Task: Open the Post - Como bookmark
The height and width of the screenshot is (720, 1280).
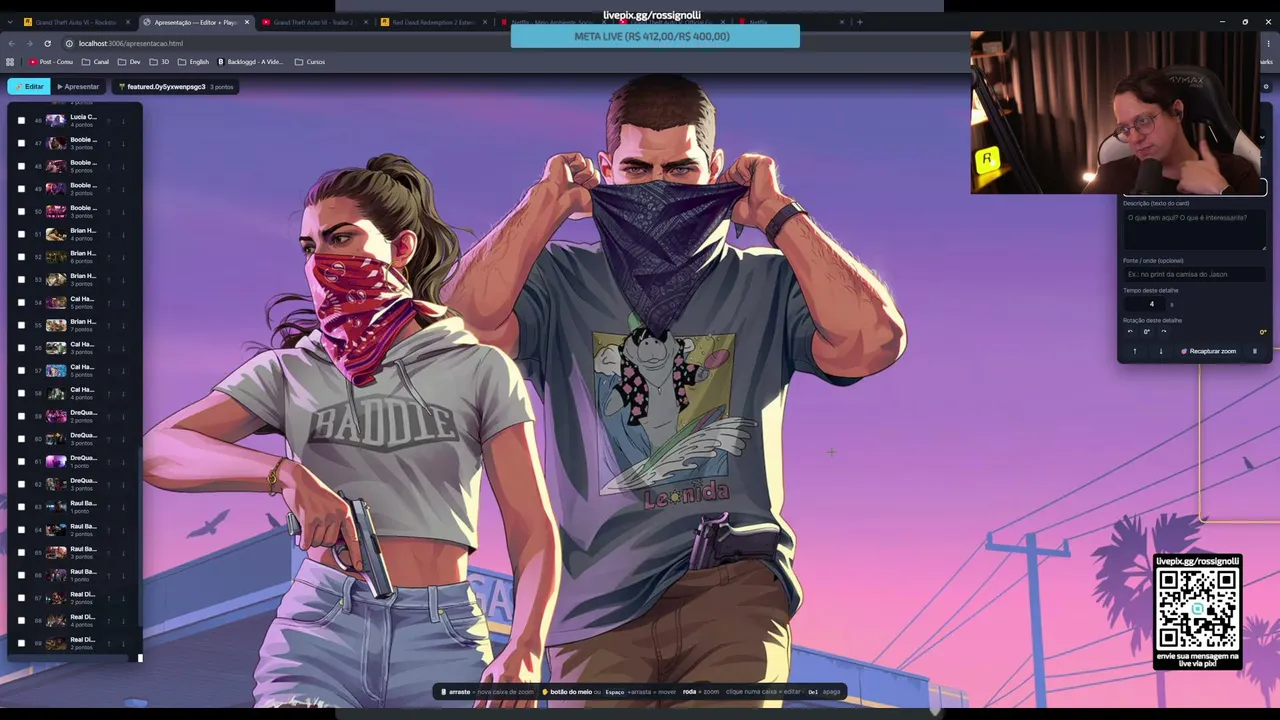Action: (x=51, y=62)
